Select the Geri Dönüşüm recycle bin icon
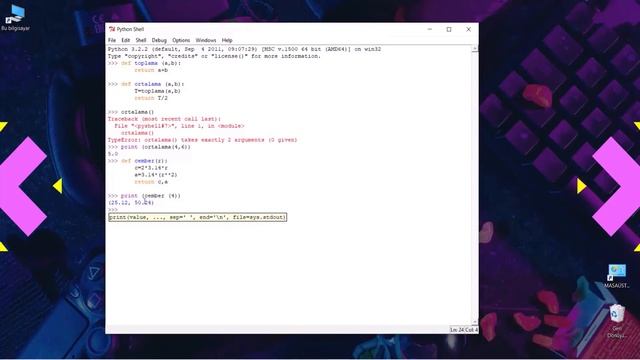 coord(617,321)
